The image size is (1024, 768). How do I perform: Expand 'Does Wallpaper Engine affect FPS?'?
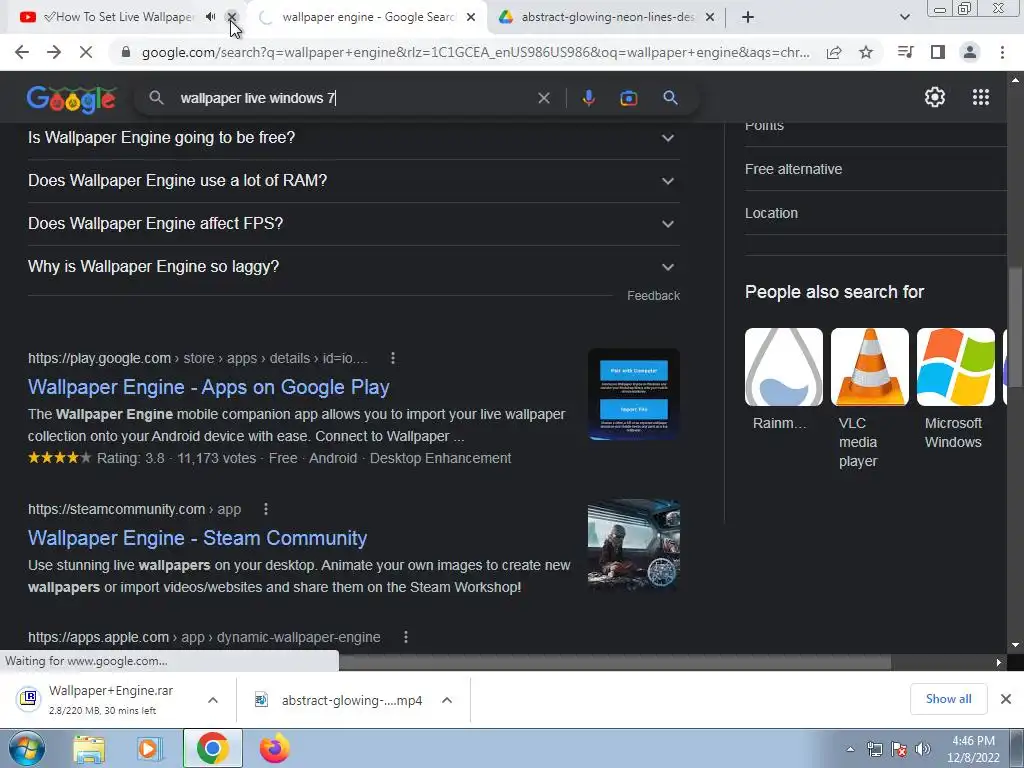pos(354,224)
